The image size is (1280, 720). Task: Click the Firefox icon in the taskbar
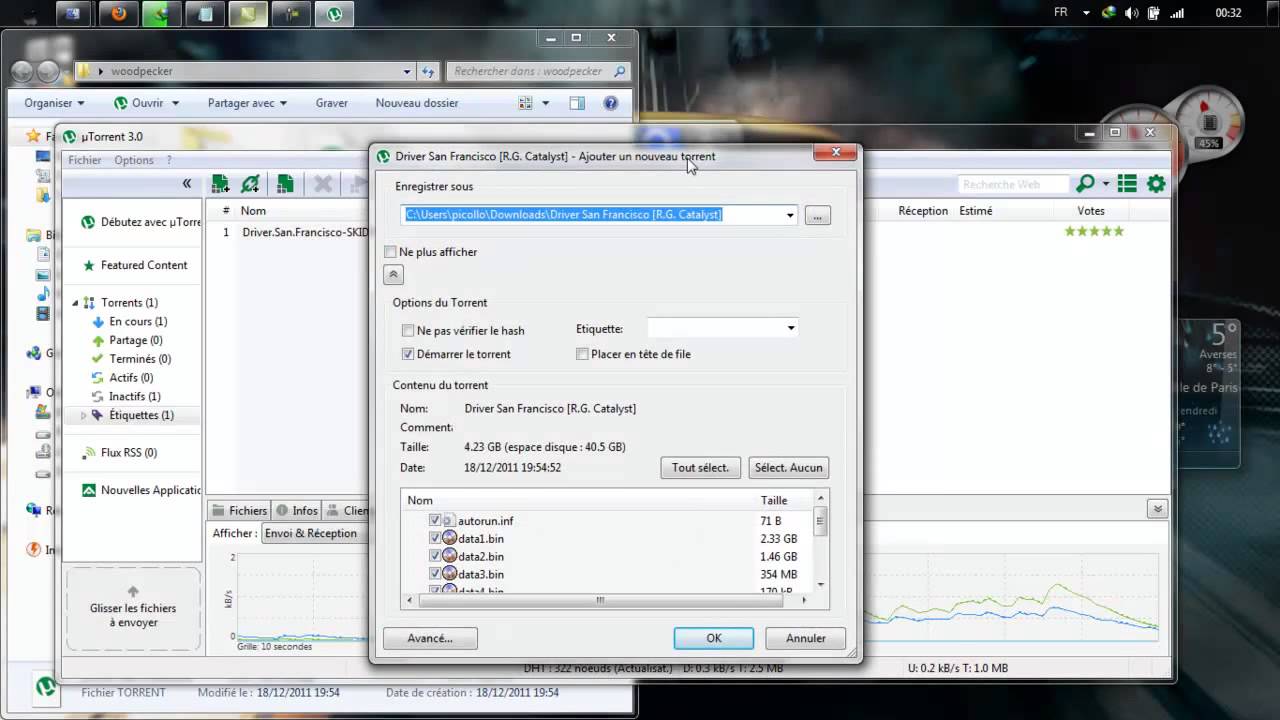(x=119, y=14)
